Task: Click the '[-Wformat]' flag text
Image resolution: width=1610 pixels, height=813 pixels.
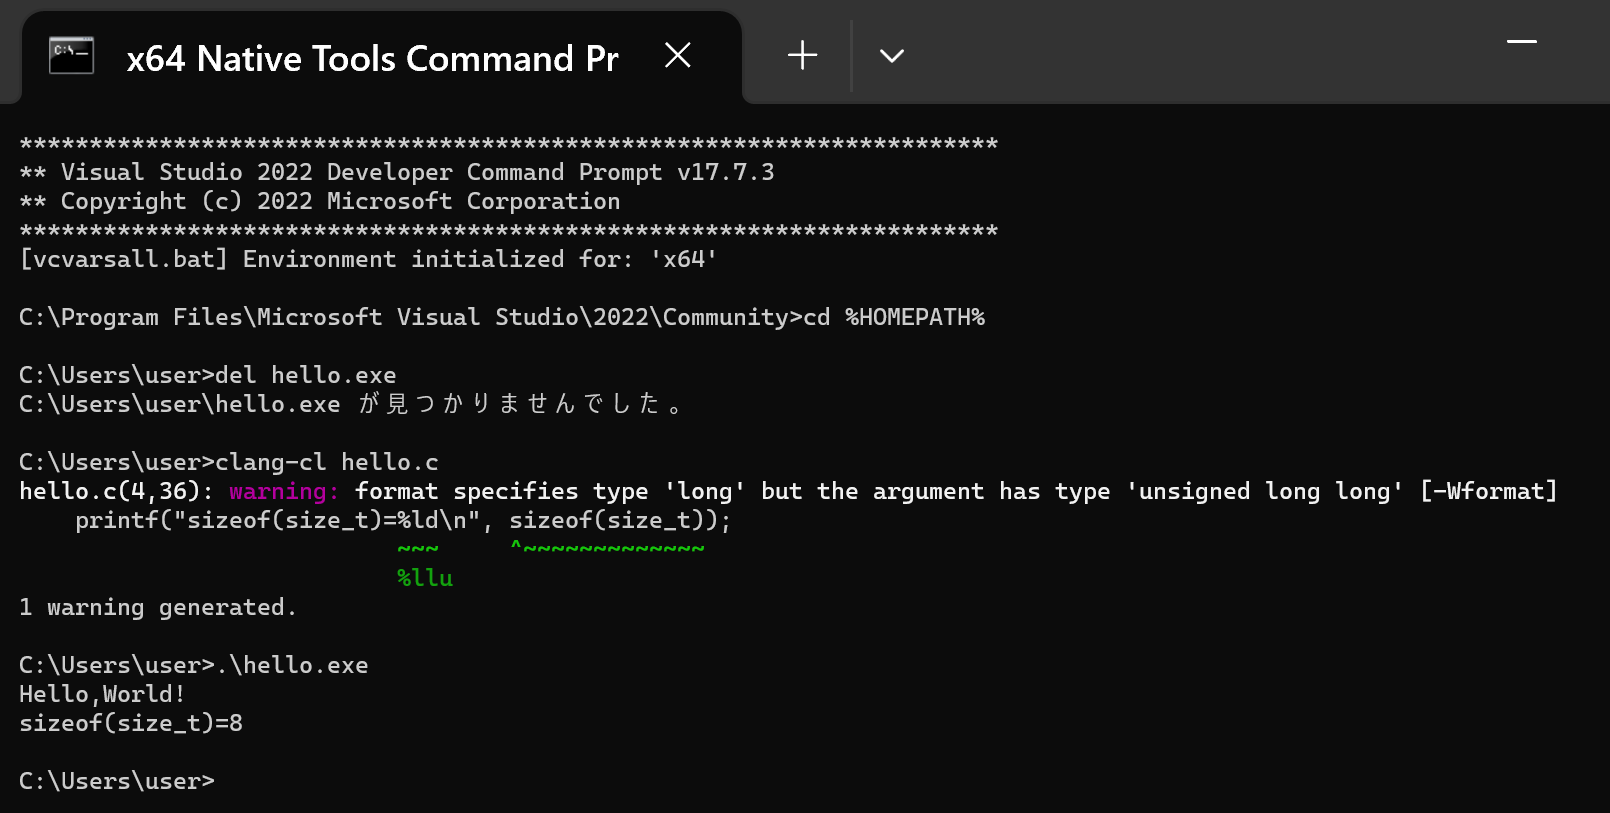Action: coord(1489,491)
